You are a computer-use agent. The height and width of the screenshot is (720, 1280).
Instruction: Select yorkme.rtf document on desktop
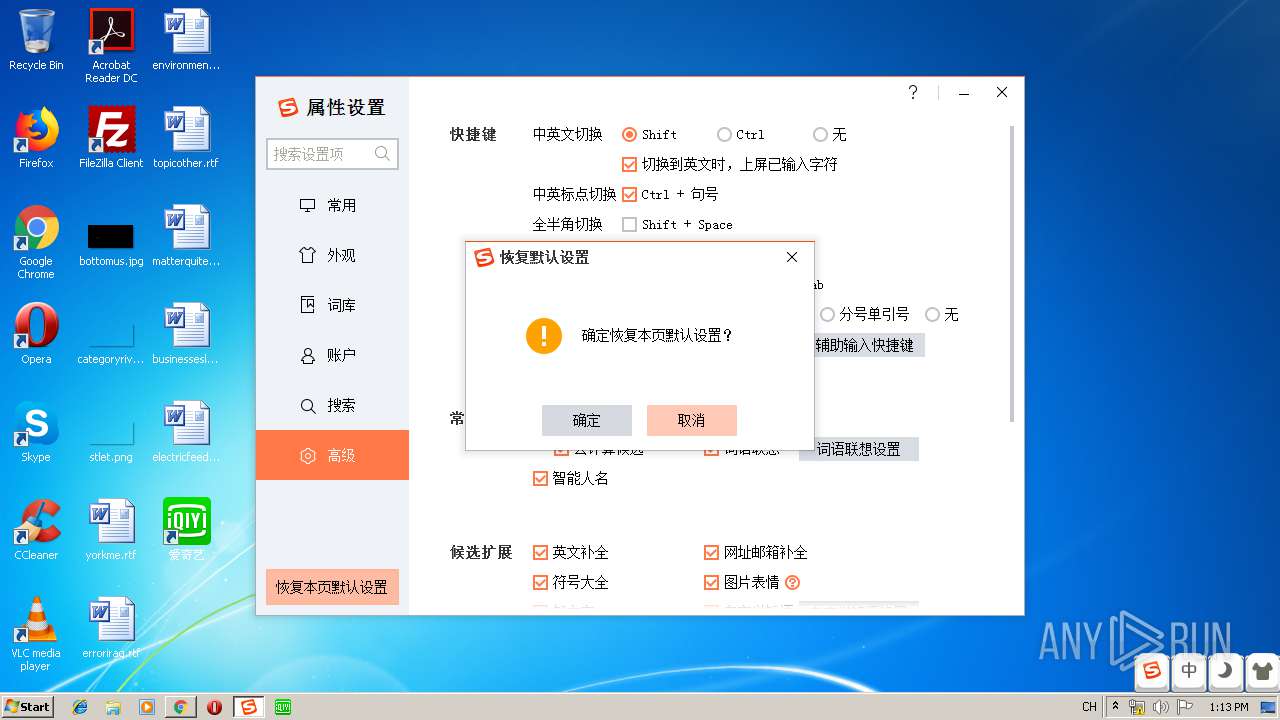(x=111, y=530)
